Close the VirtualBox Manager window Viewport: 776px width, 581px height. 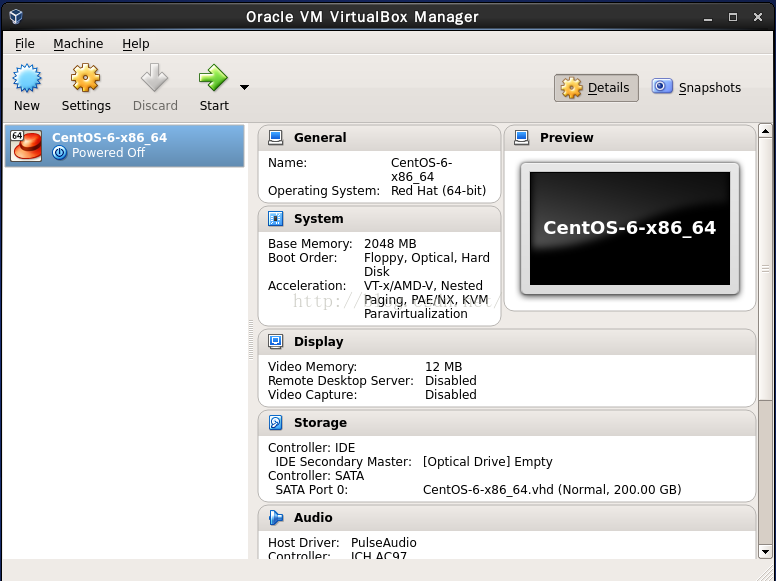pyautogui.click(x=758, y=17)
